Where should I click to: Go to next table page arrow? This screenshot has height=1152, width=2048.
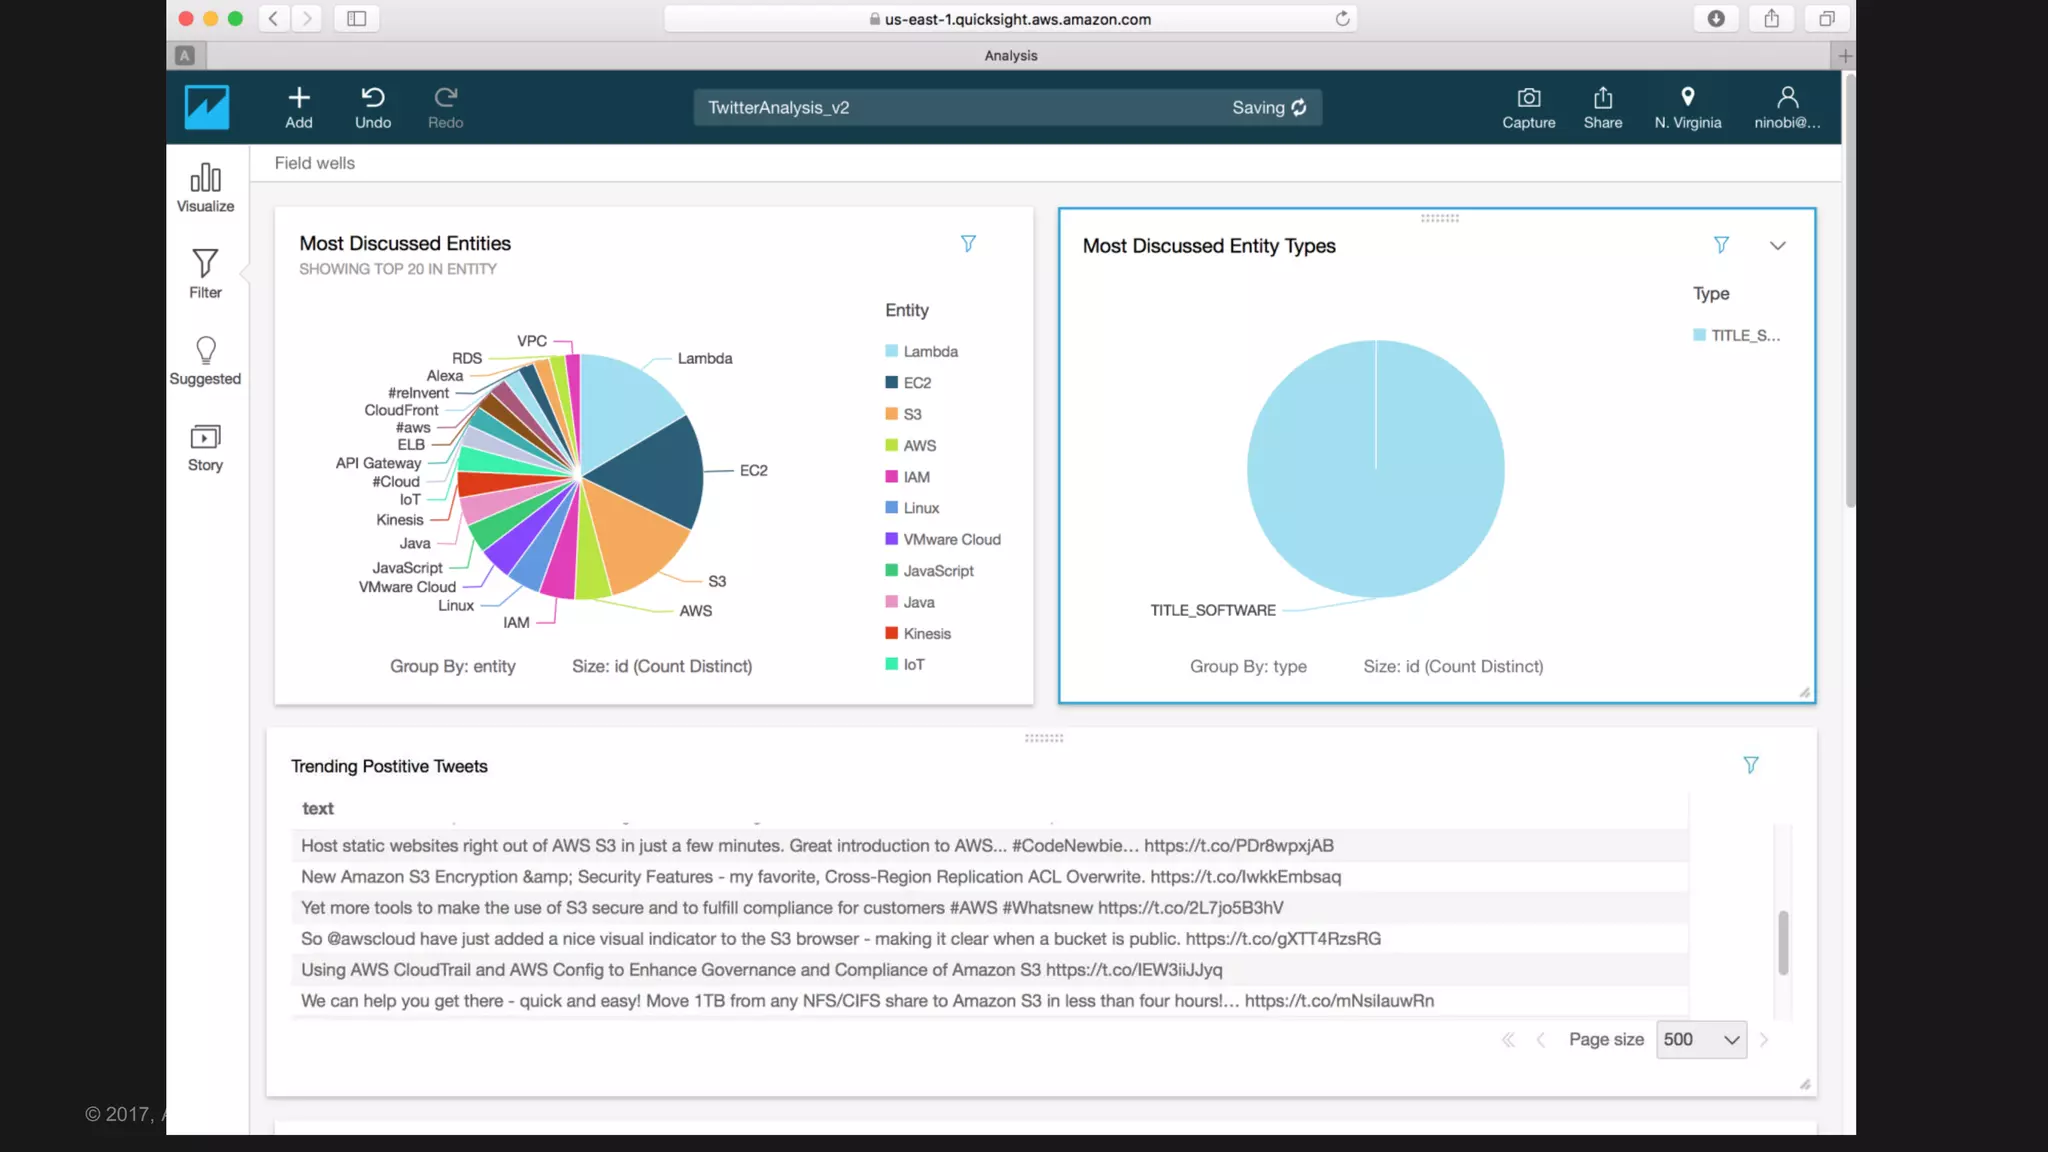(x=1764, y=1040)
